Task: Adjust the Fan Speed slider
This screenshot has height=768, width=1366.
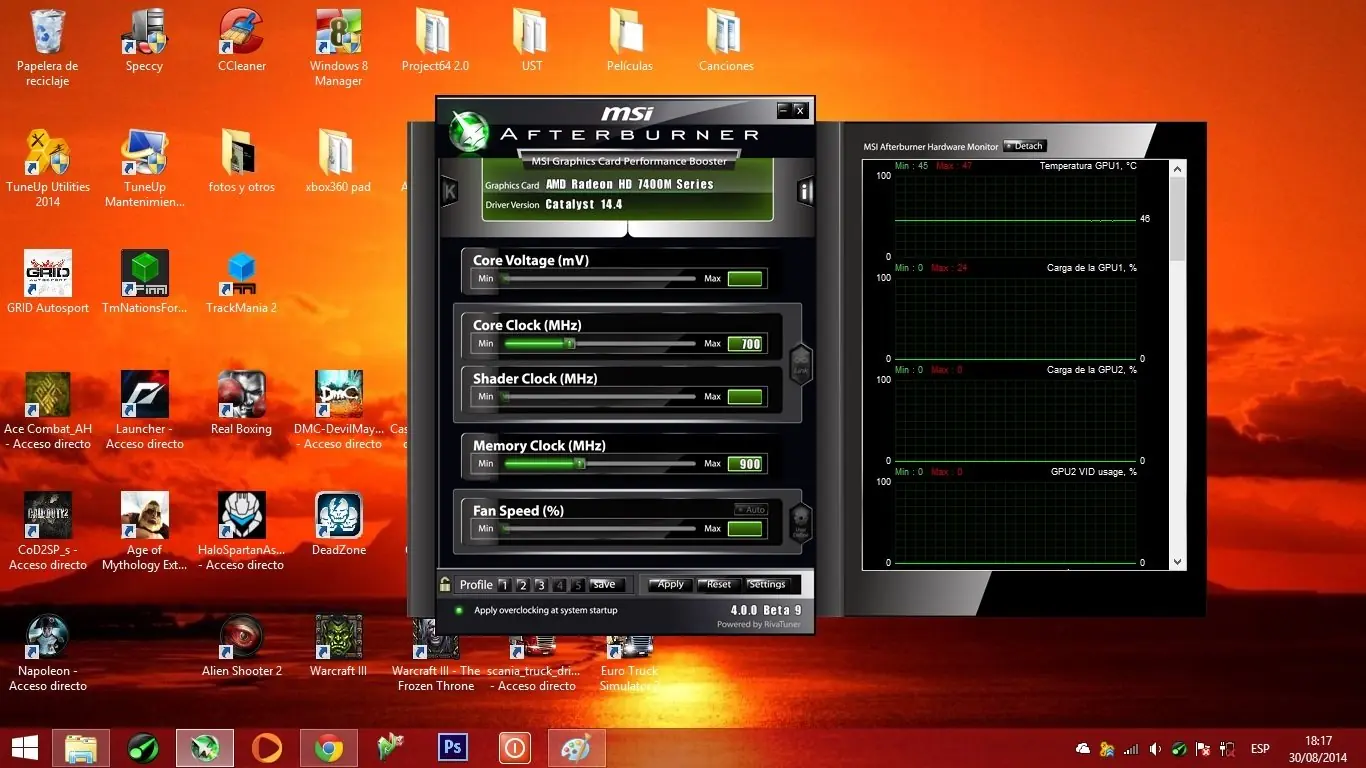Action: point(598,529)
